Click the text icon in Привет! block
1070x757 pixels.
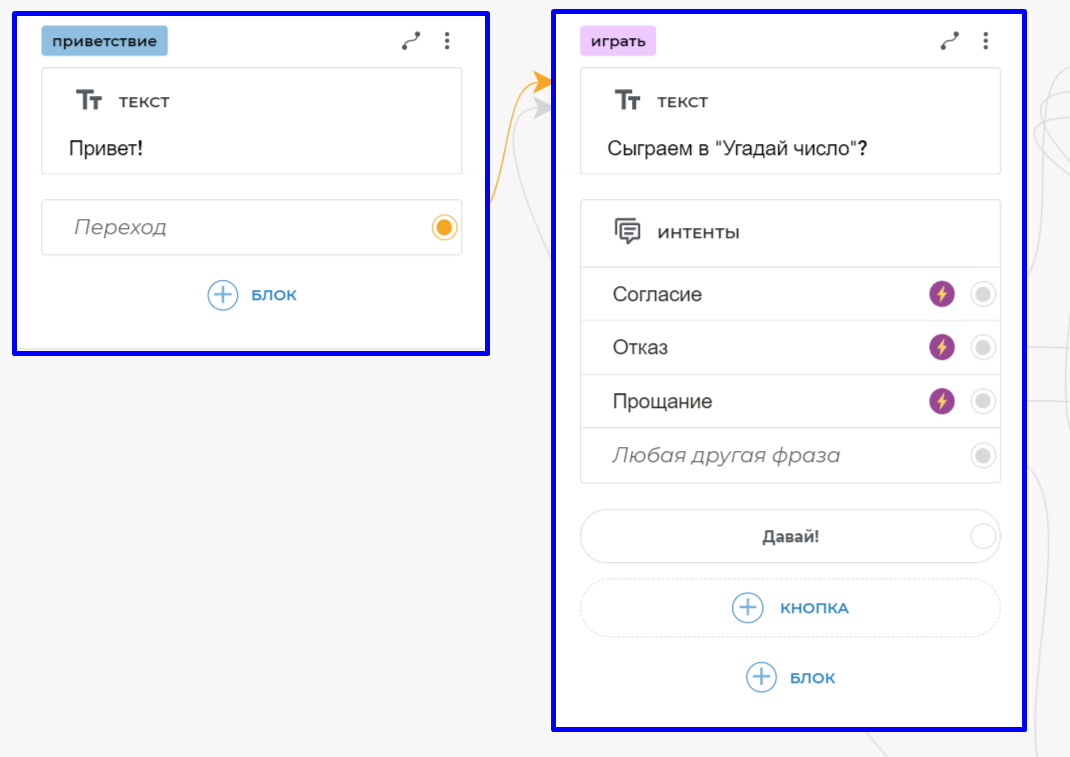(x=90, y=101)
